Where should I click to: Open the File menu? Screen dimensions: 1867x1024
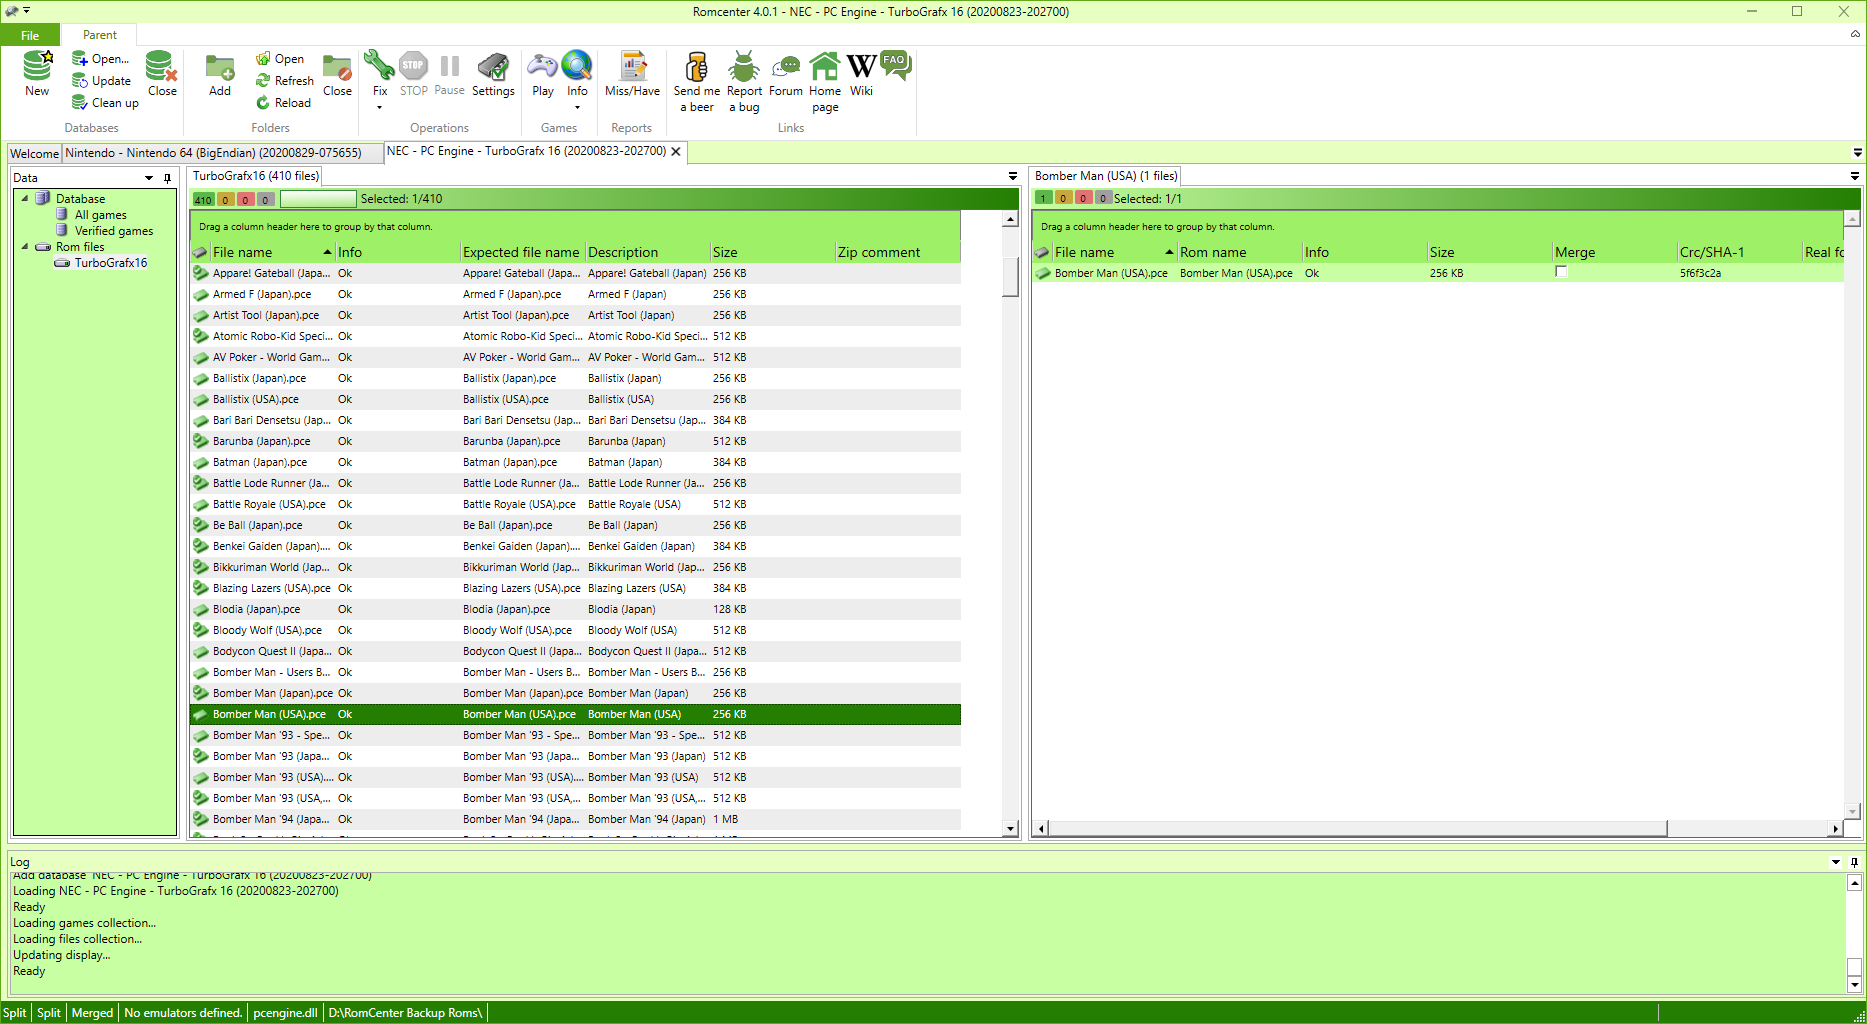pyautogui.click(x=30, y=35)
